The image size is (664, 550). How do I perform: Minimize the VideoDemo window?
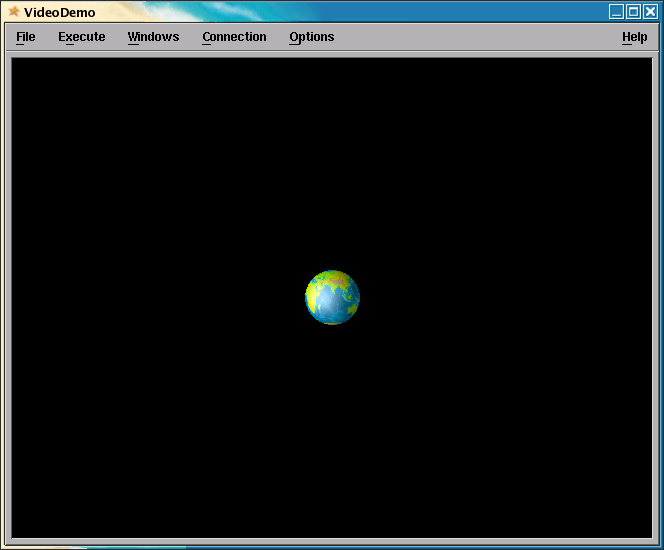[x=616, y=12]
